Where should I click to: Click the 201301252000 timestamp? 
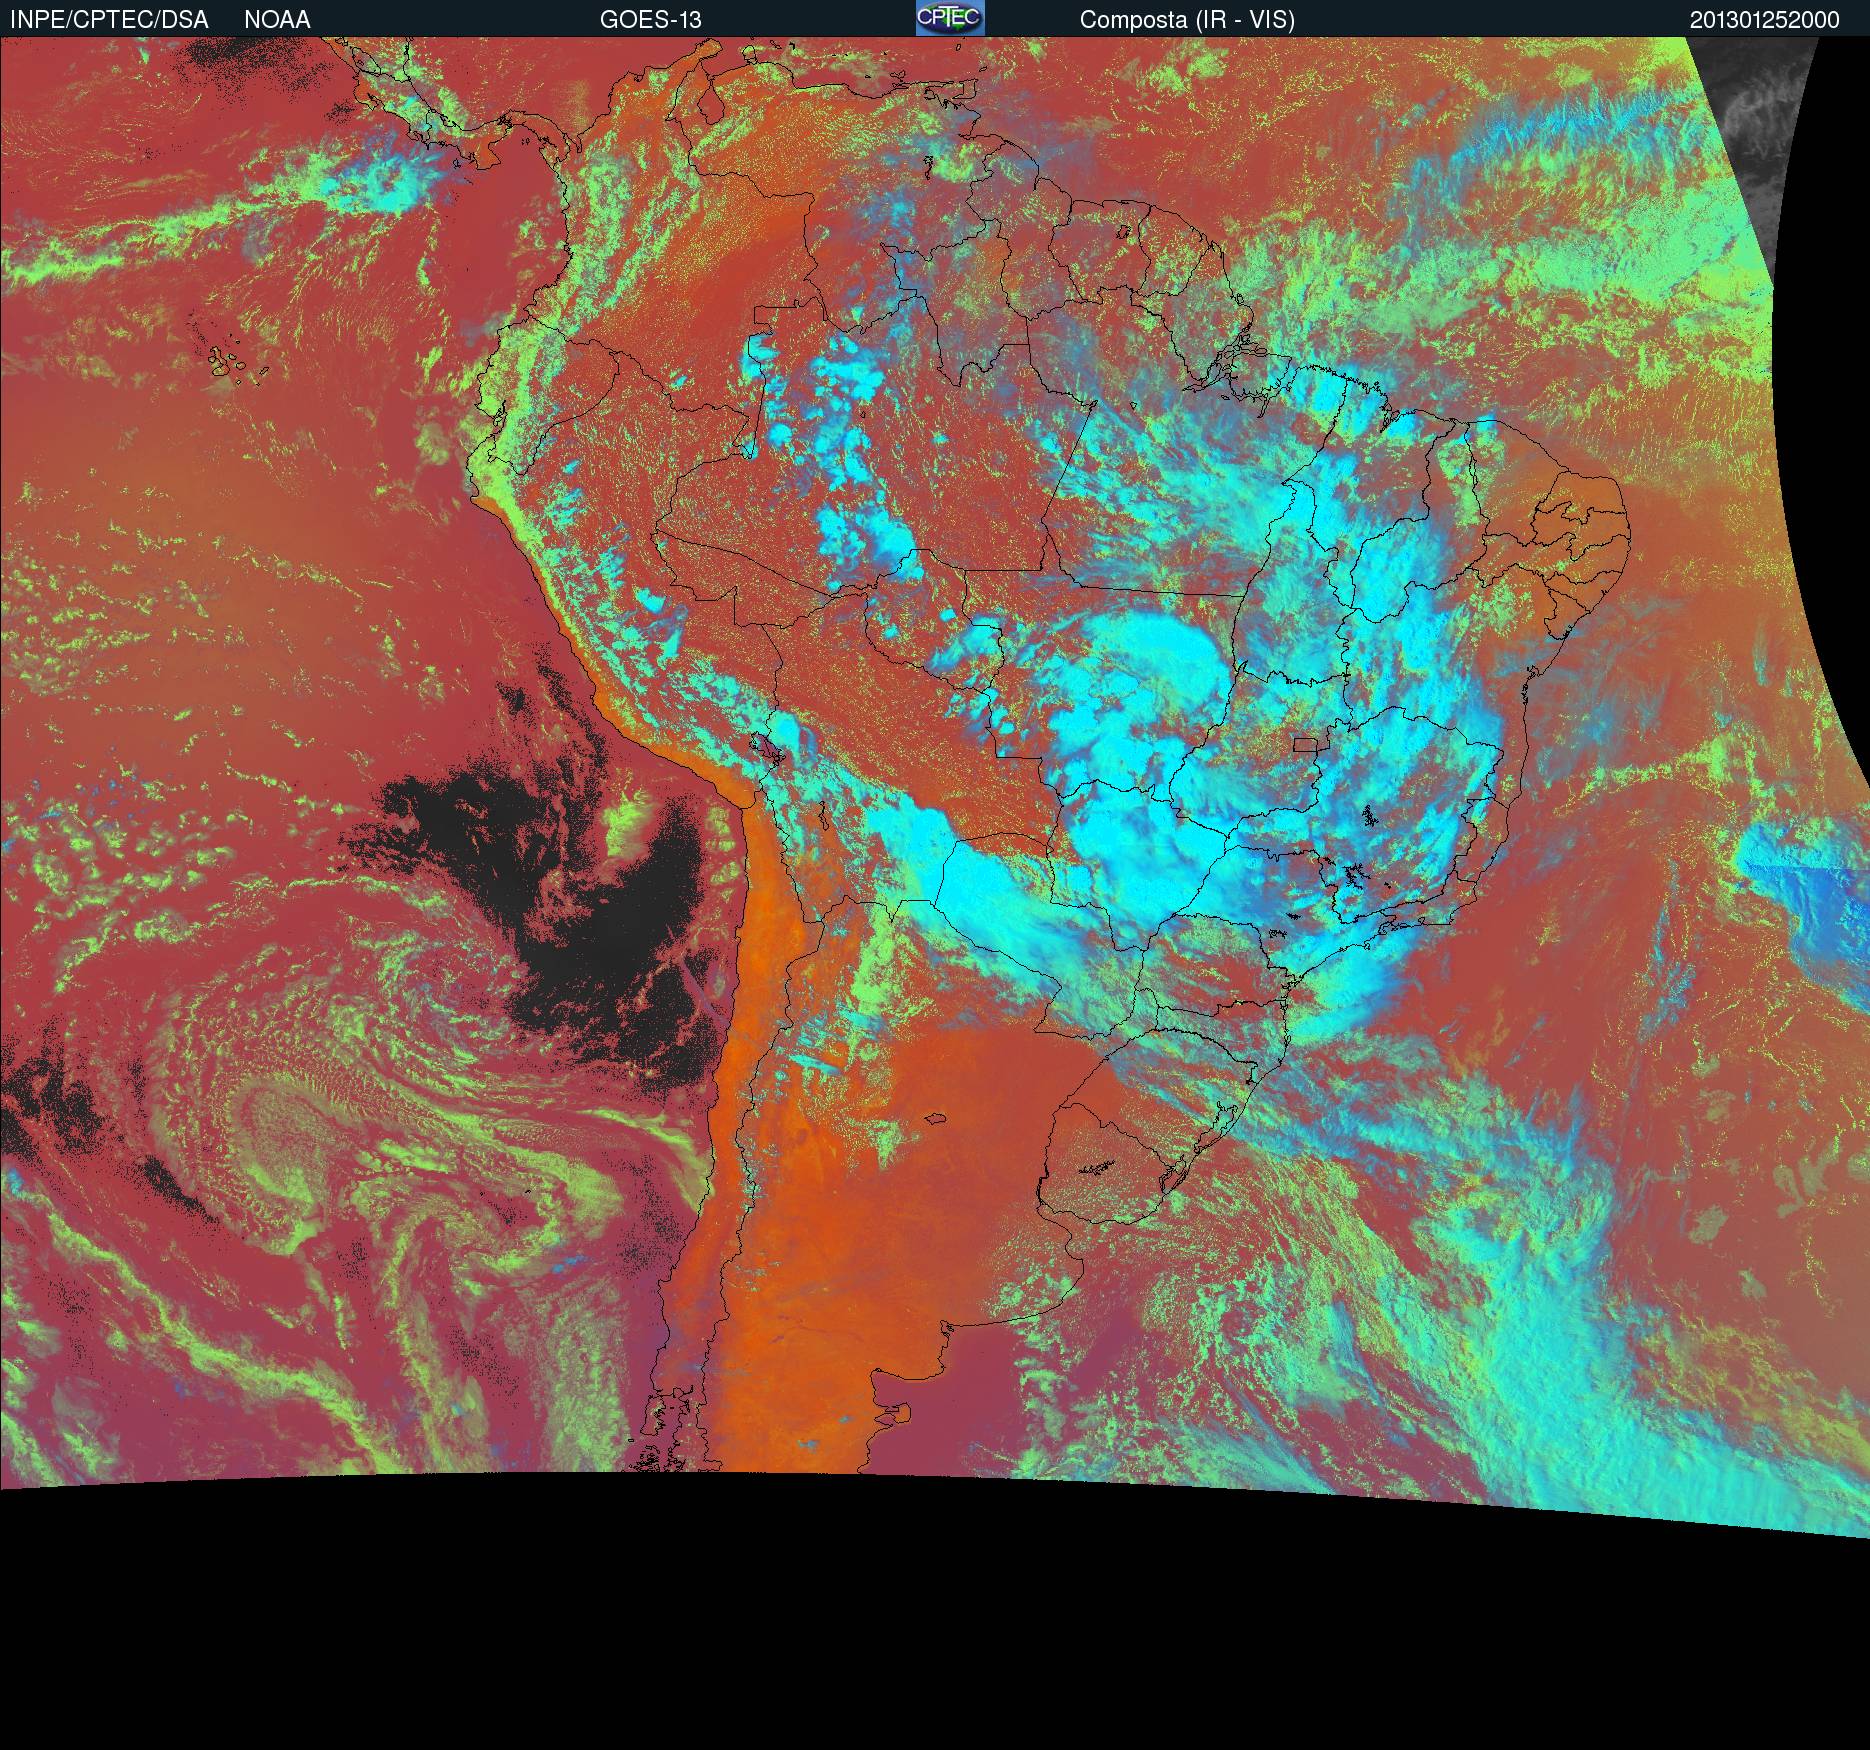pyautogui.click(x=1765, y=20)
